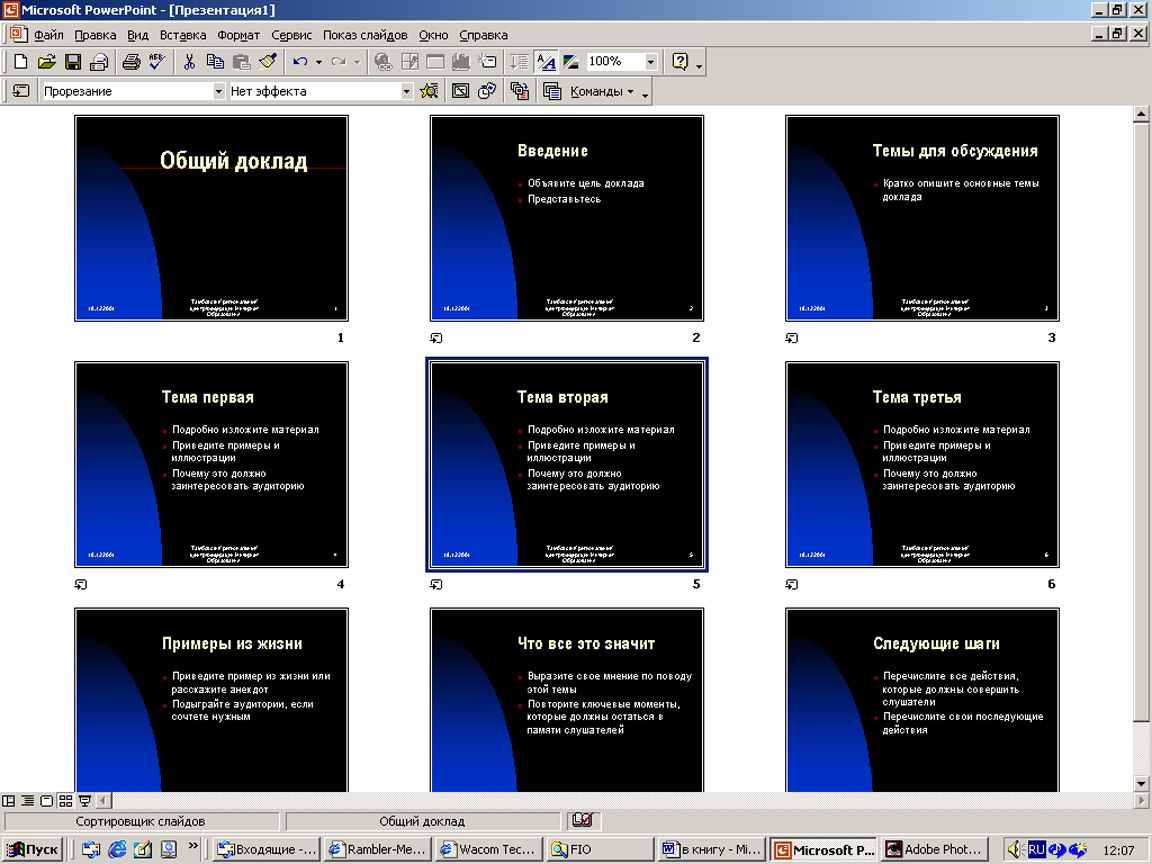Viewport: 1152px width, 864px height.
Task: Click the Help question mark icon
Action: pyautogui.click(x=680, y=62)
